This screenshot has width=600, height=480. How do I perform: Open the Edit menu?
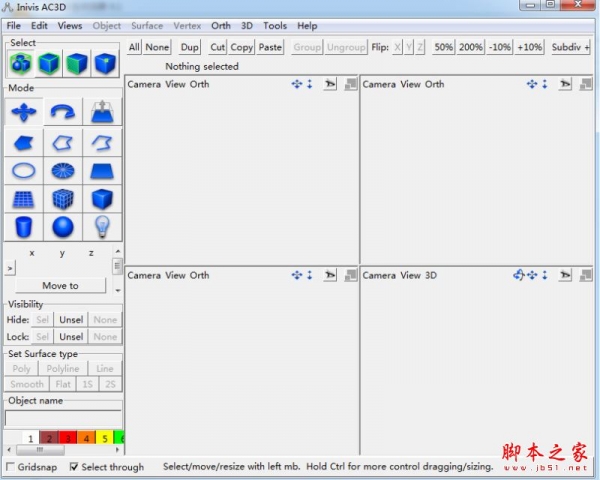tap(39, 26)
